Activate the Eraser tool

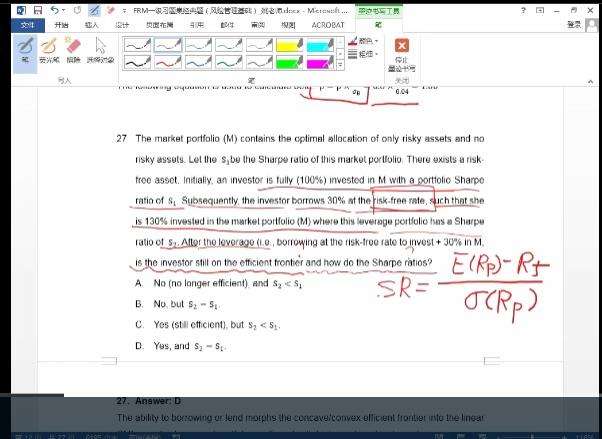click(73, 49)
